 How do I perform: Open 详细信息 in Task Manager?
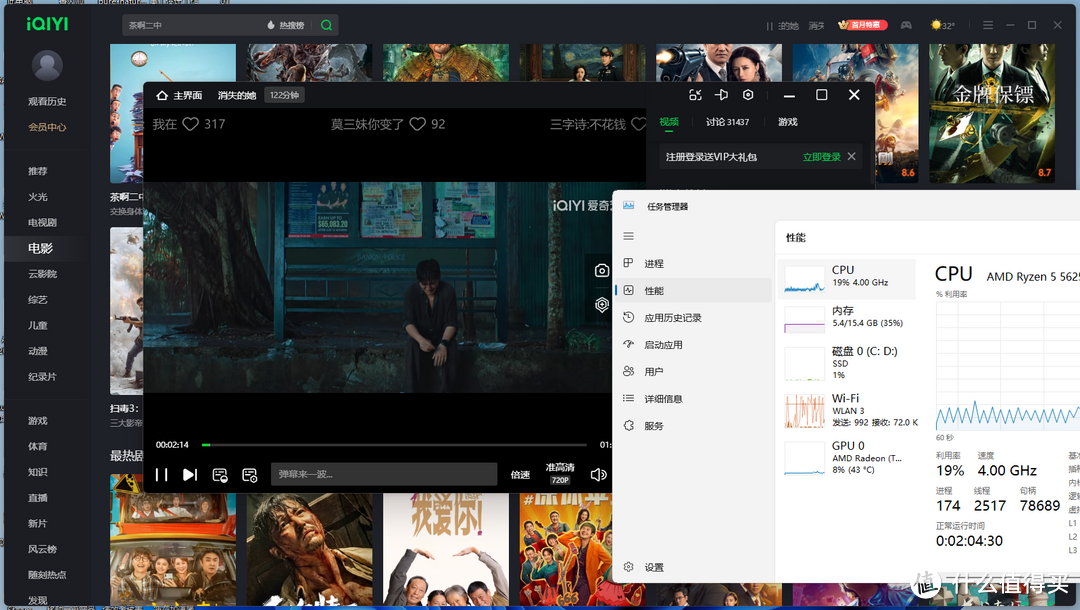click(x=693, y=399)
